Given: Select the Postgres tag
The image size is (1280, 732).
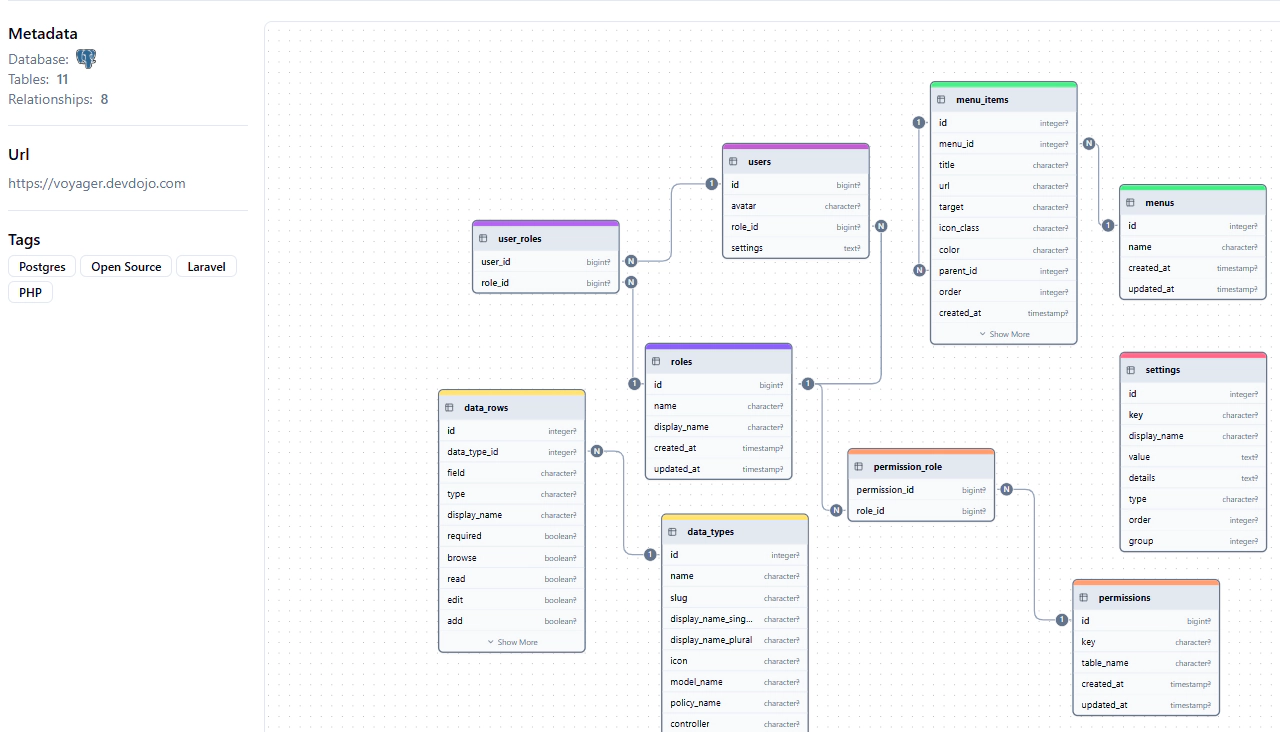Looking at the screenshot, I should coord(42,267).
